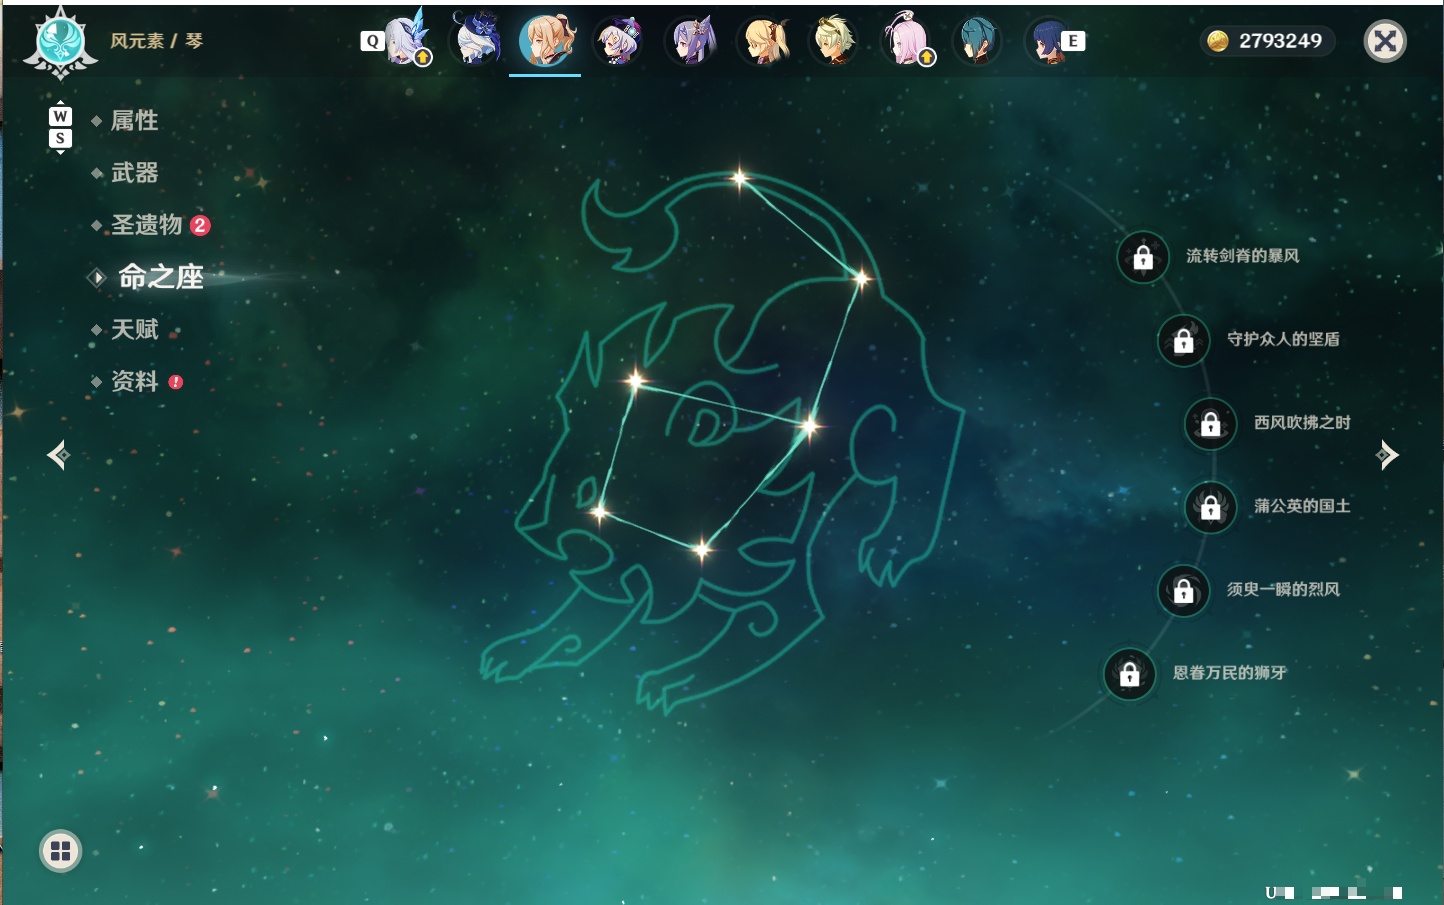Click the lock icon for 蒲公英的国土
This screenshot has height=905, width=1444.
[1211, 508]
